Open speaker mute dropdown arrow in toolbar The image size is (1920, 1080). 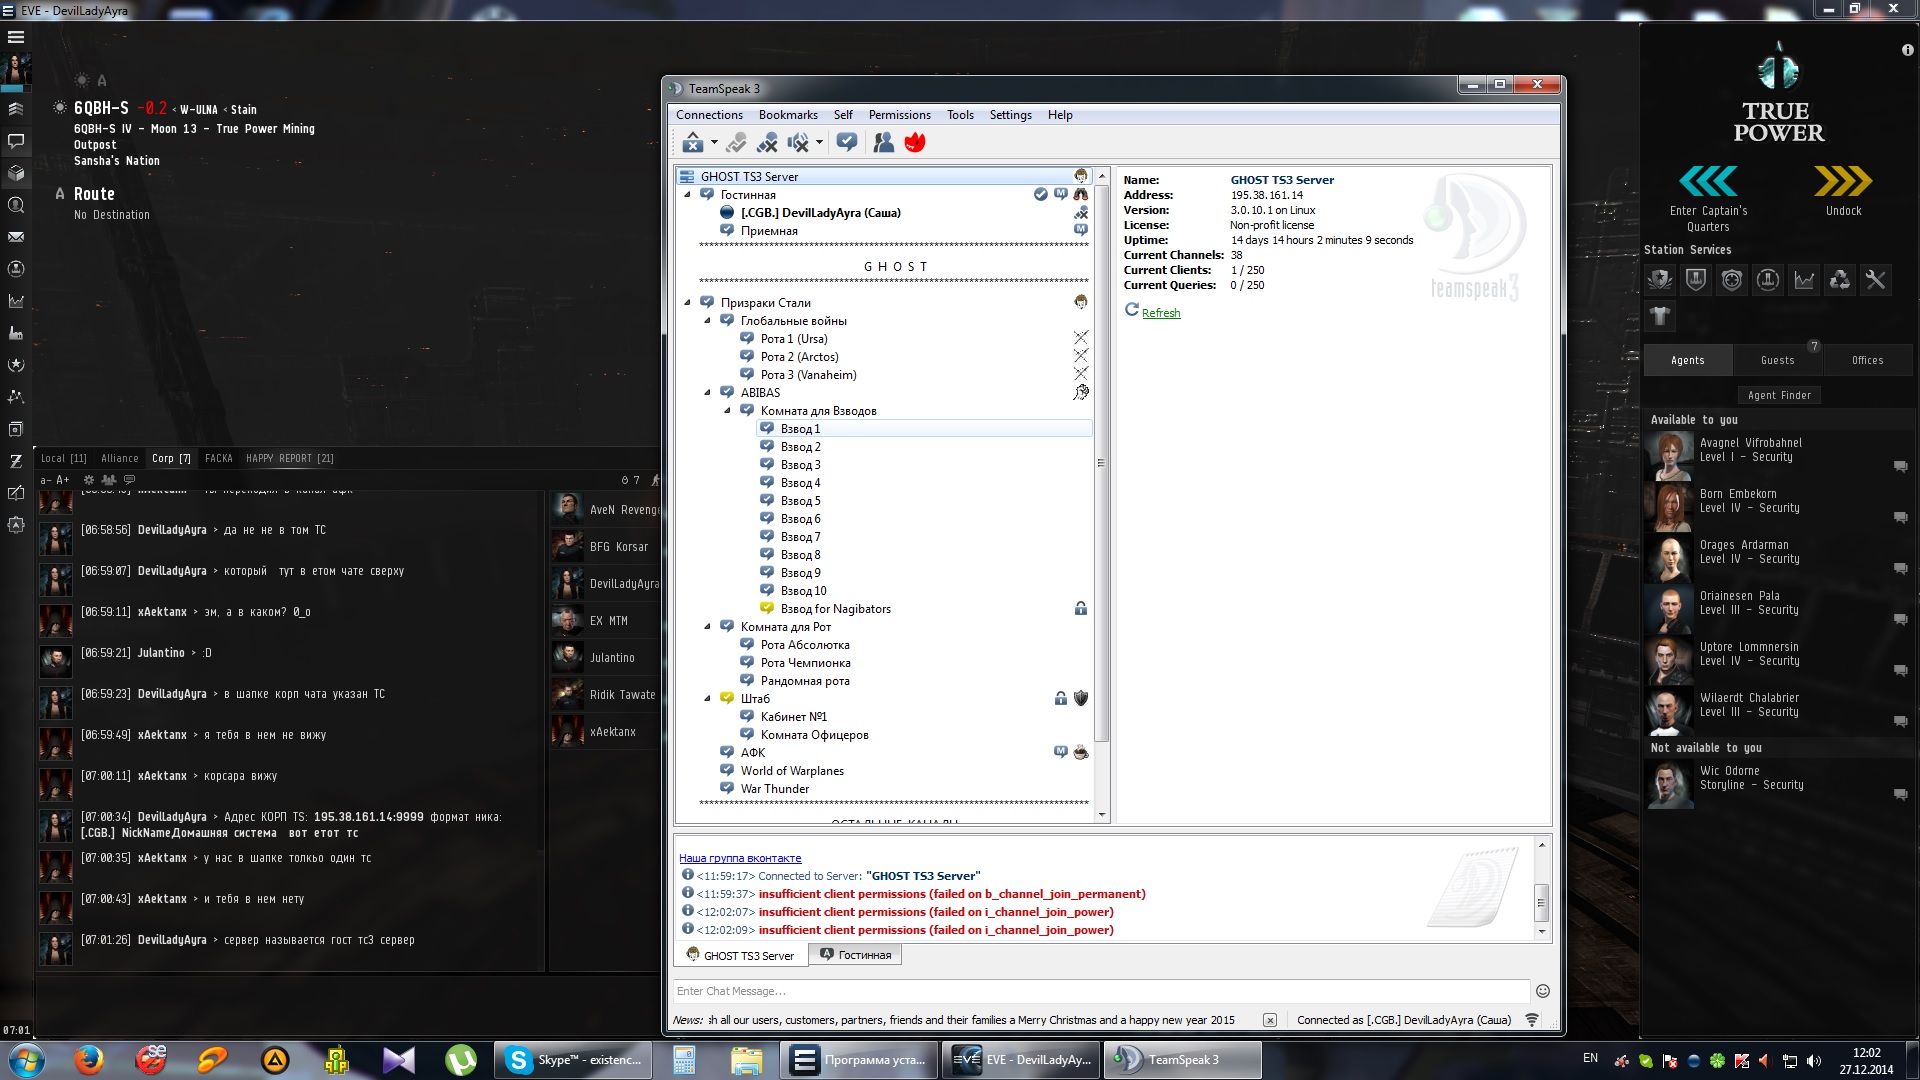[x=819, y=143]
